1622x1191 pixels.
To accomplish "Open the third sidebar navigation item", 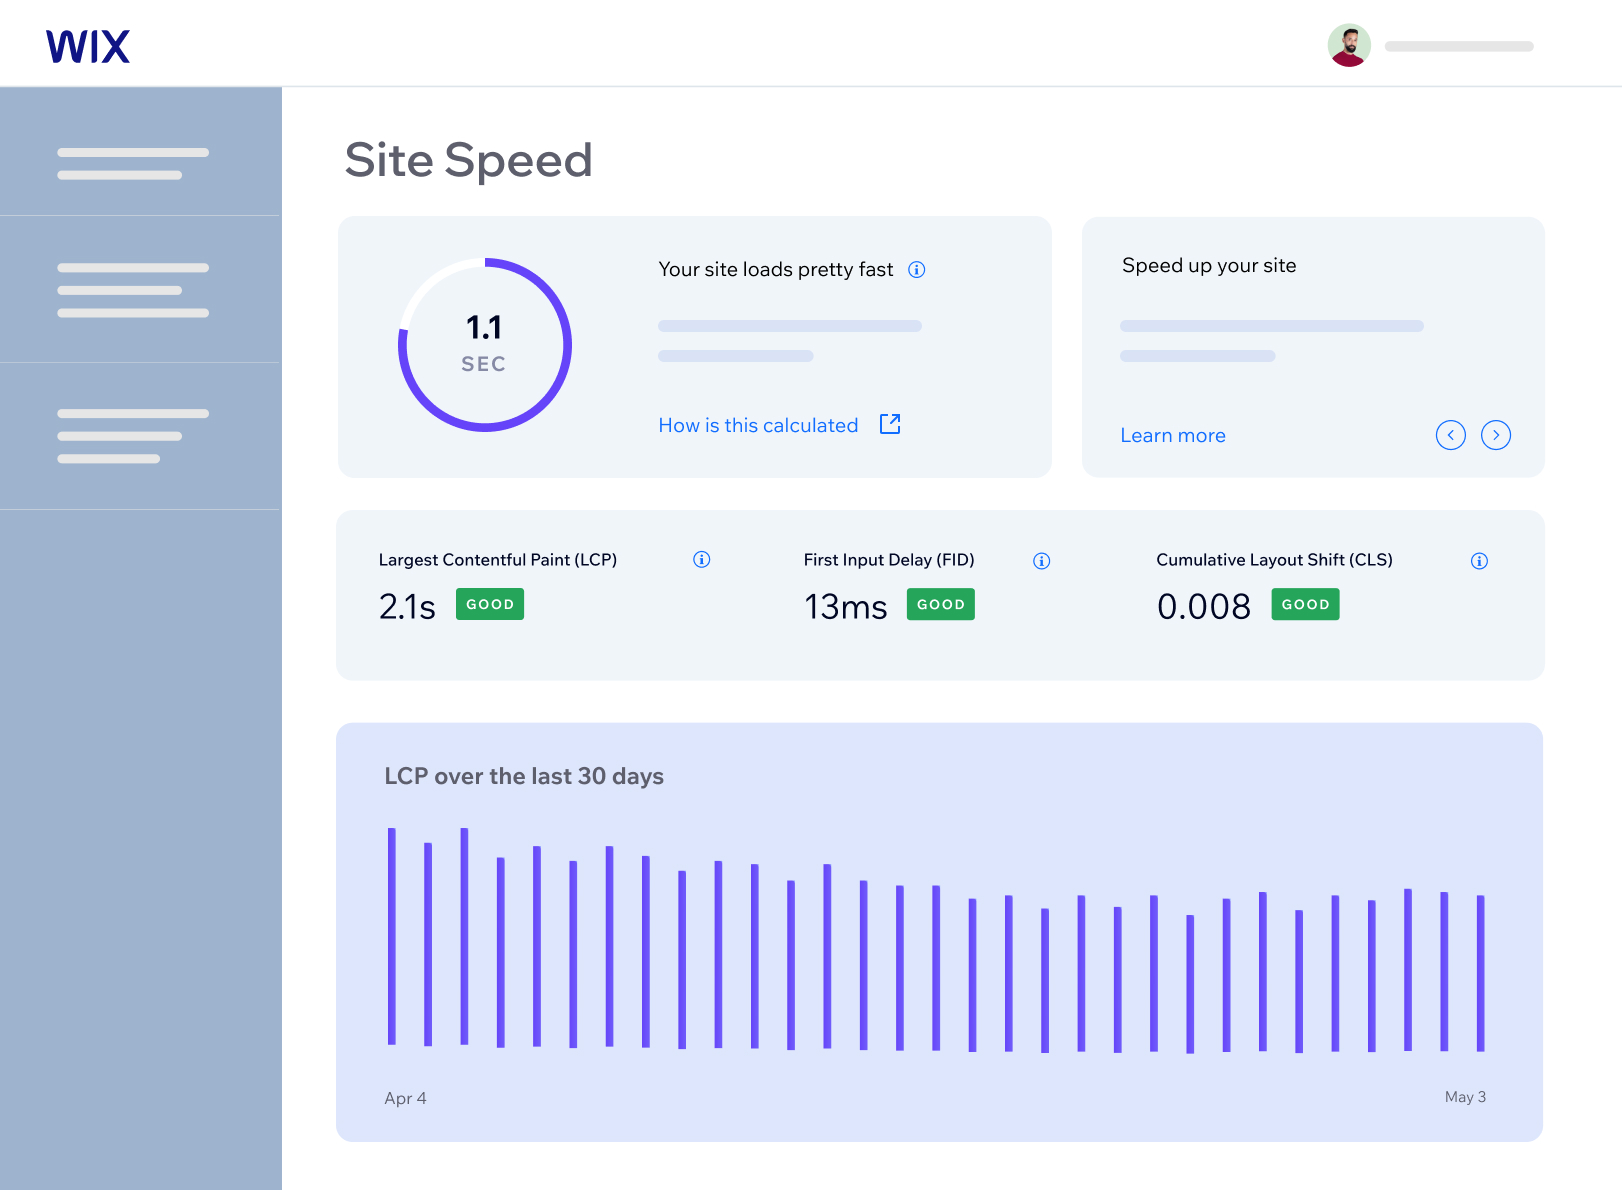I will tap(134, 435).
